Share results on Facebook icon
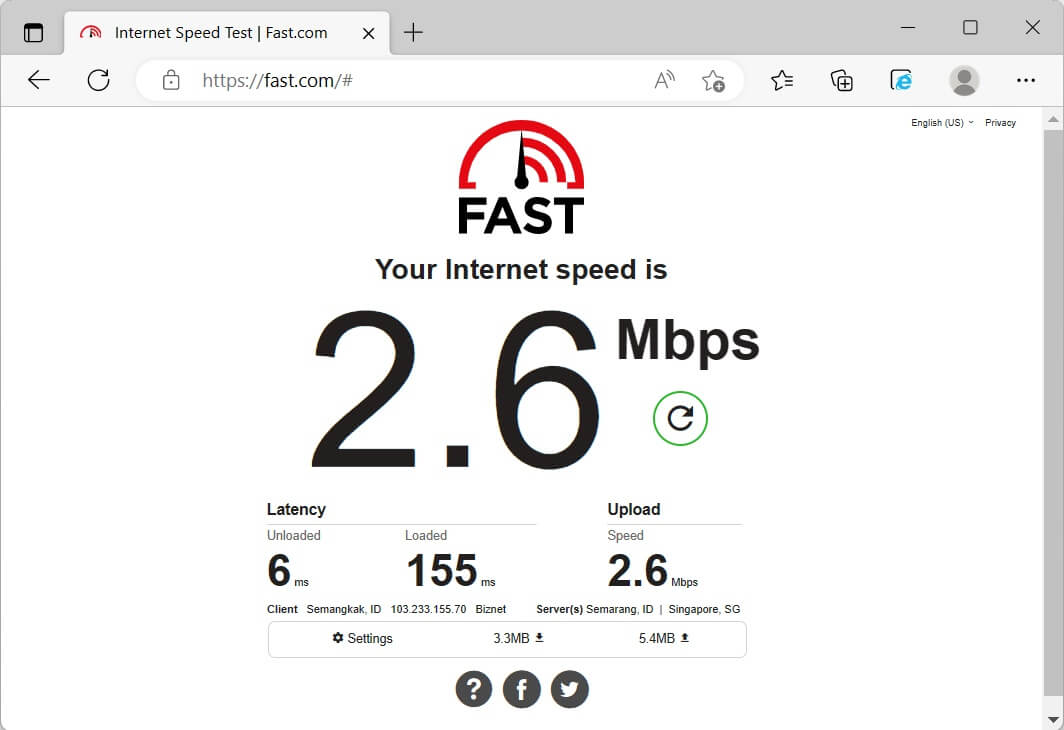The height and width of the screenshot is (730, 1064). 522,689
